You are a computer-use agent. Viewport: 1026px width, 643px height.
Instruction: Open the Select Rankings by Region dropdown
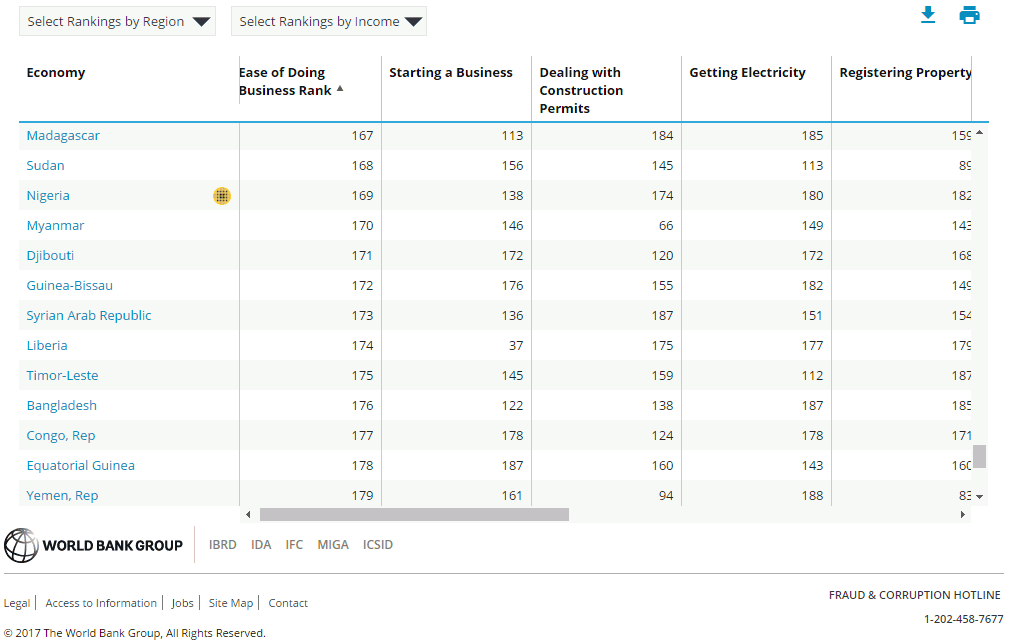point(117,22)
